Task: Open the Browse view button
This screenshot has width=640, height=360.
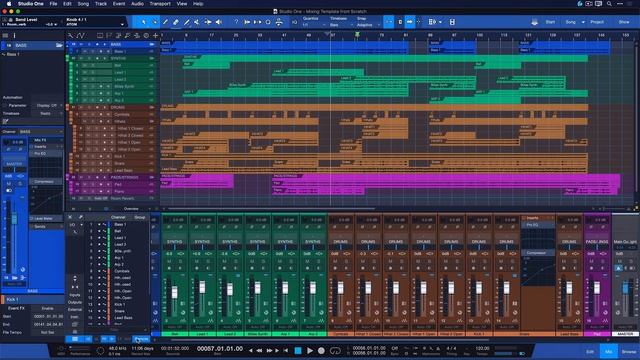Action: click(x=629, y=351)
